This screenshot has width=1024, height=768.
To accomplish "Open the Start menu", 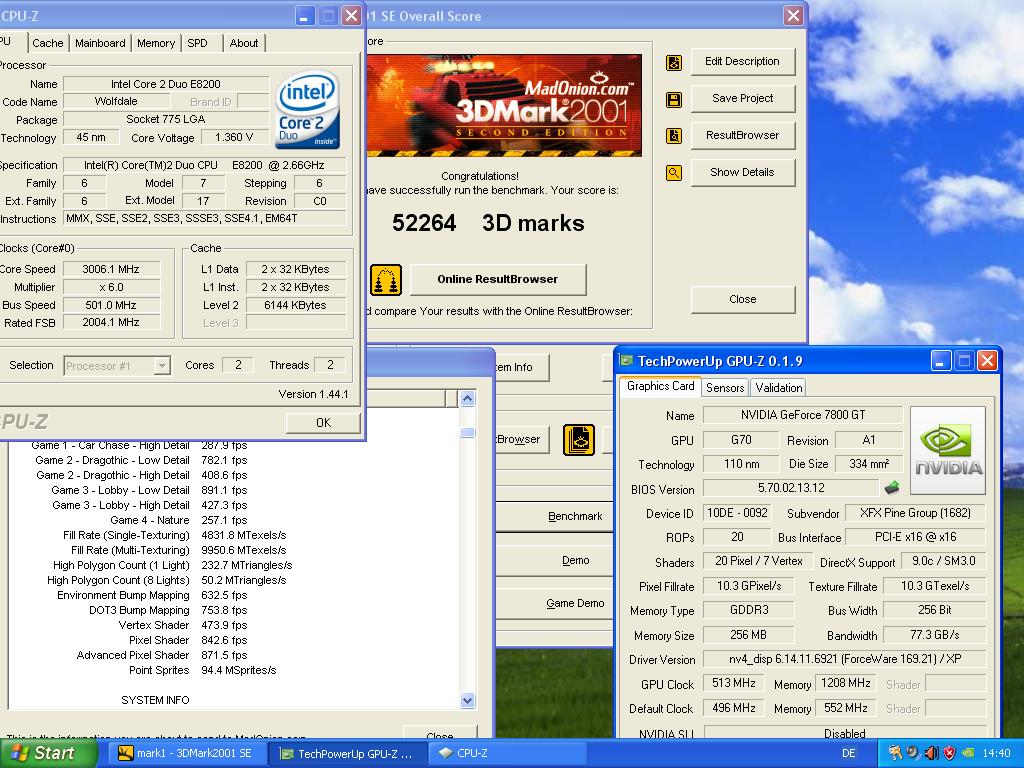I will pyautogui.click(x=48, y=753).
